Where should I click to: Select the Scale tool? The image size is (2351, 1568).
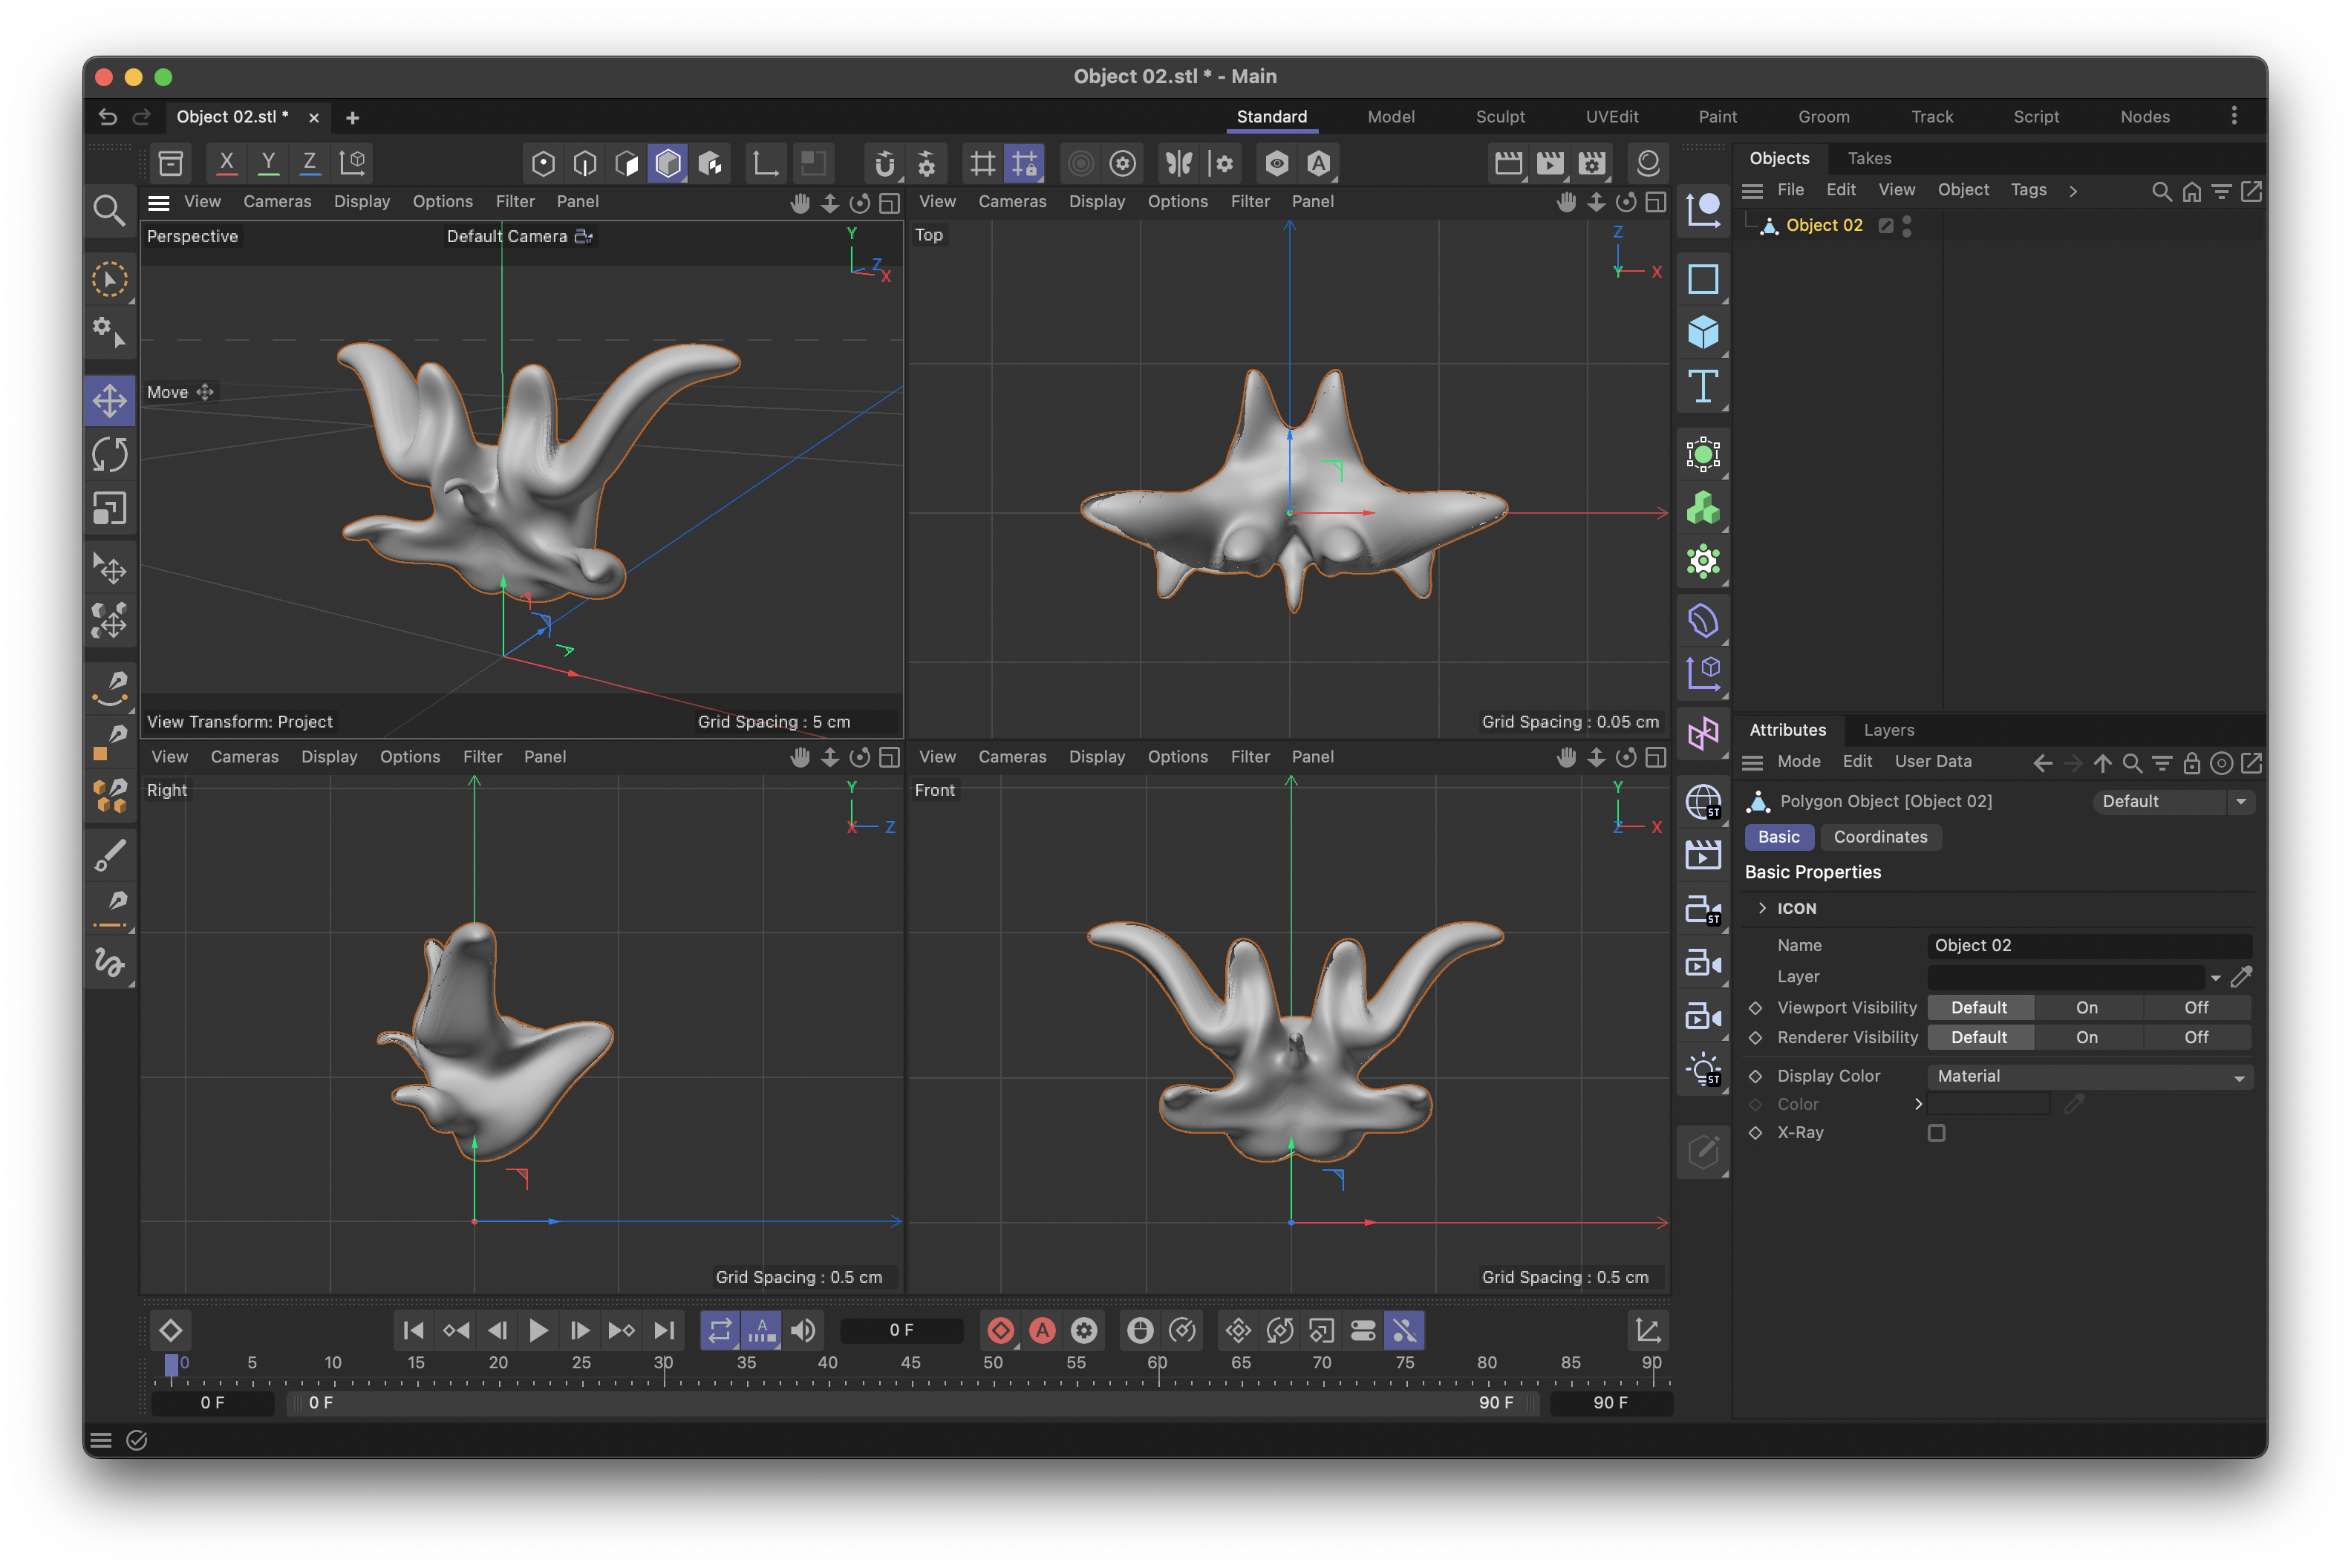[109, 509]
